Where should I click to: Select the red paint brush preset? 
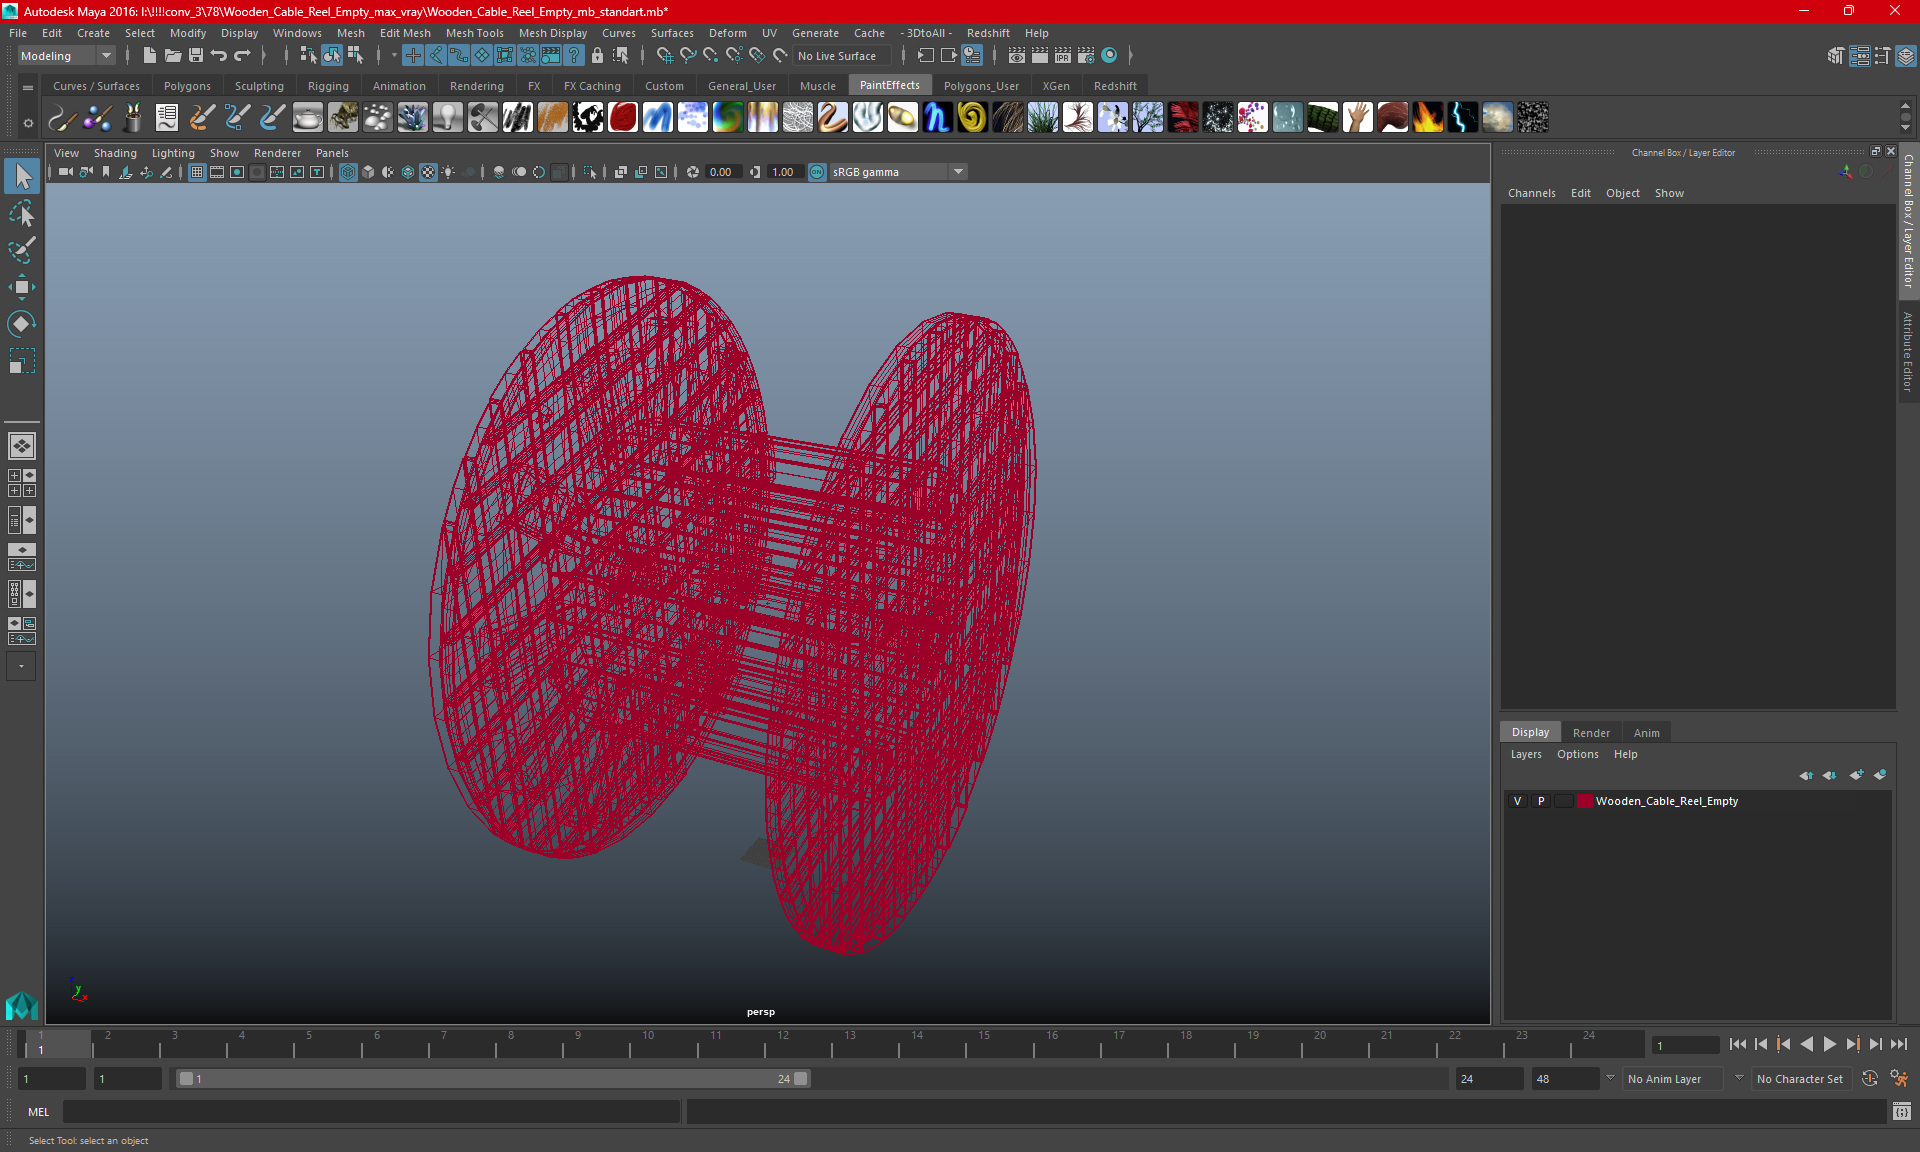pos(623,118)
